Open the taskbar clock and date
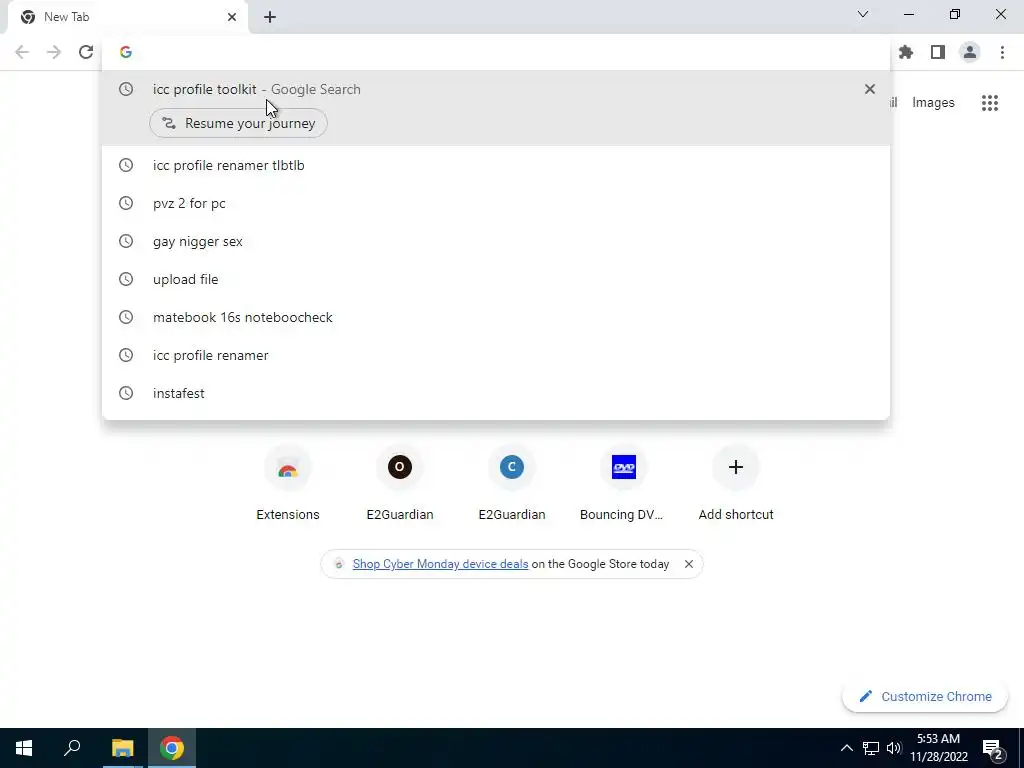Viewport: 1024px width, 768px height. (x=938, y=748)
